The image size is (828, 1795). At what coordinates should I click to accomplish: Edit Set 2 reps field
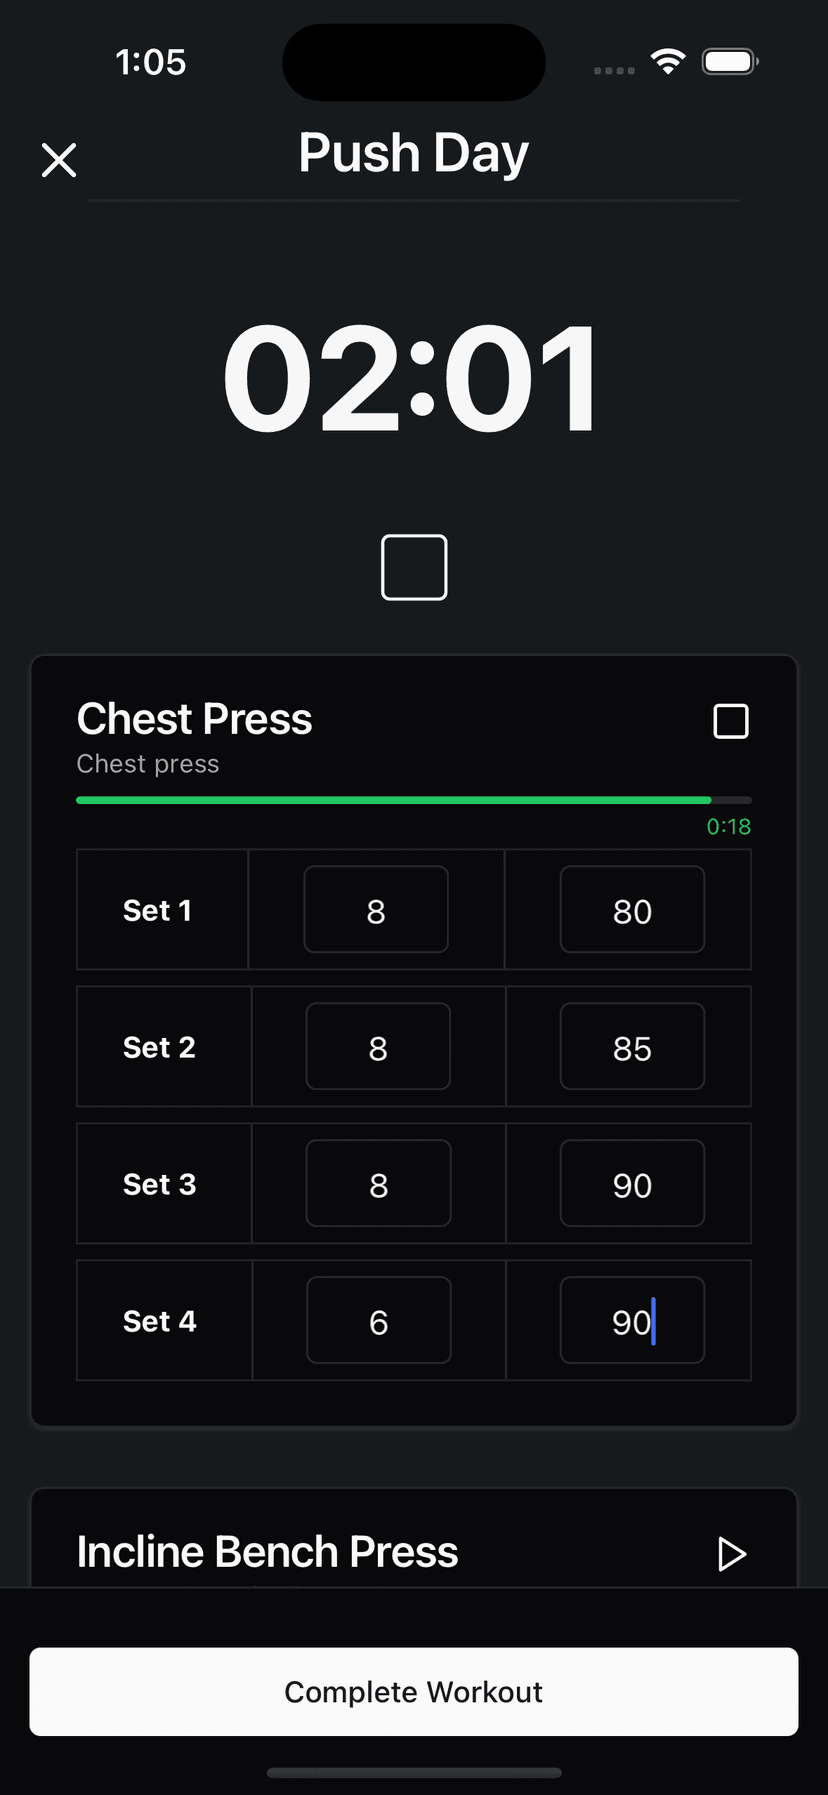coord(378,1047)
